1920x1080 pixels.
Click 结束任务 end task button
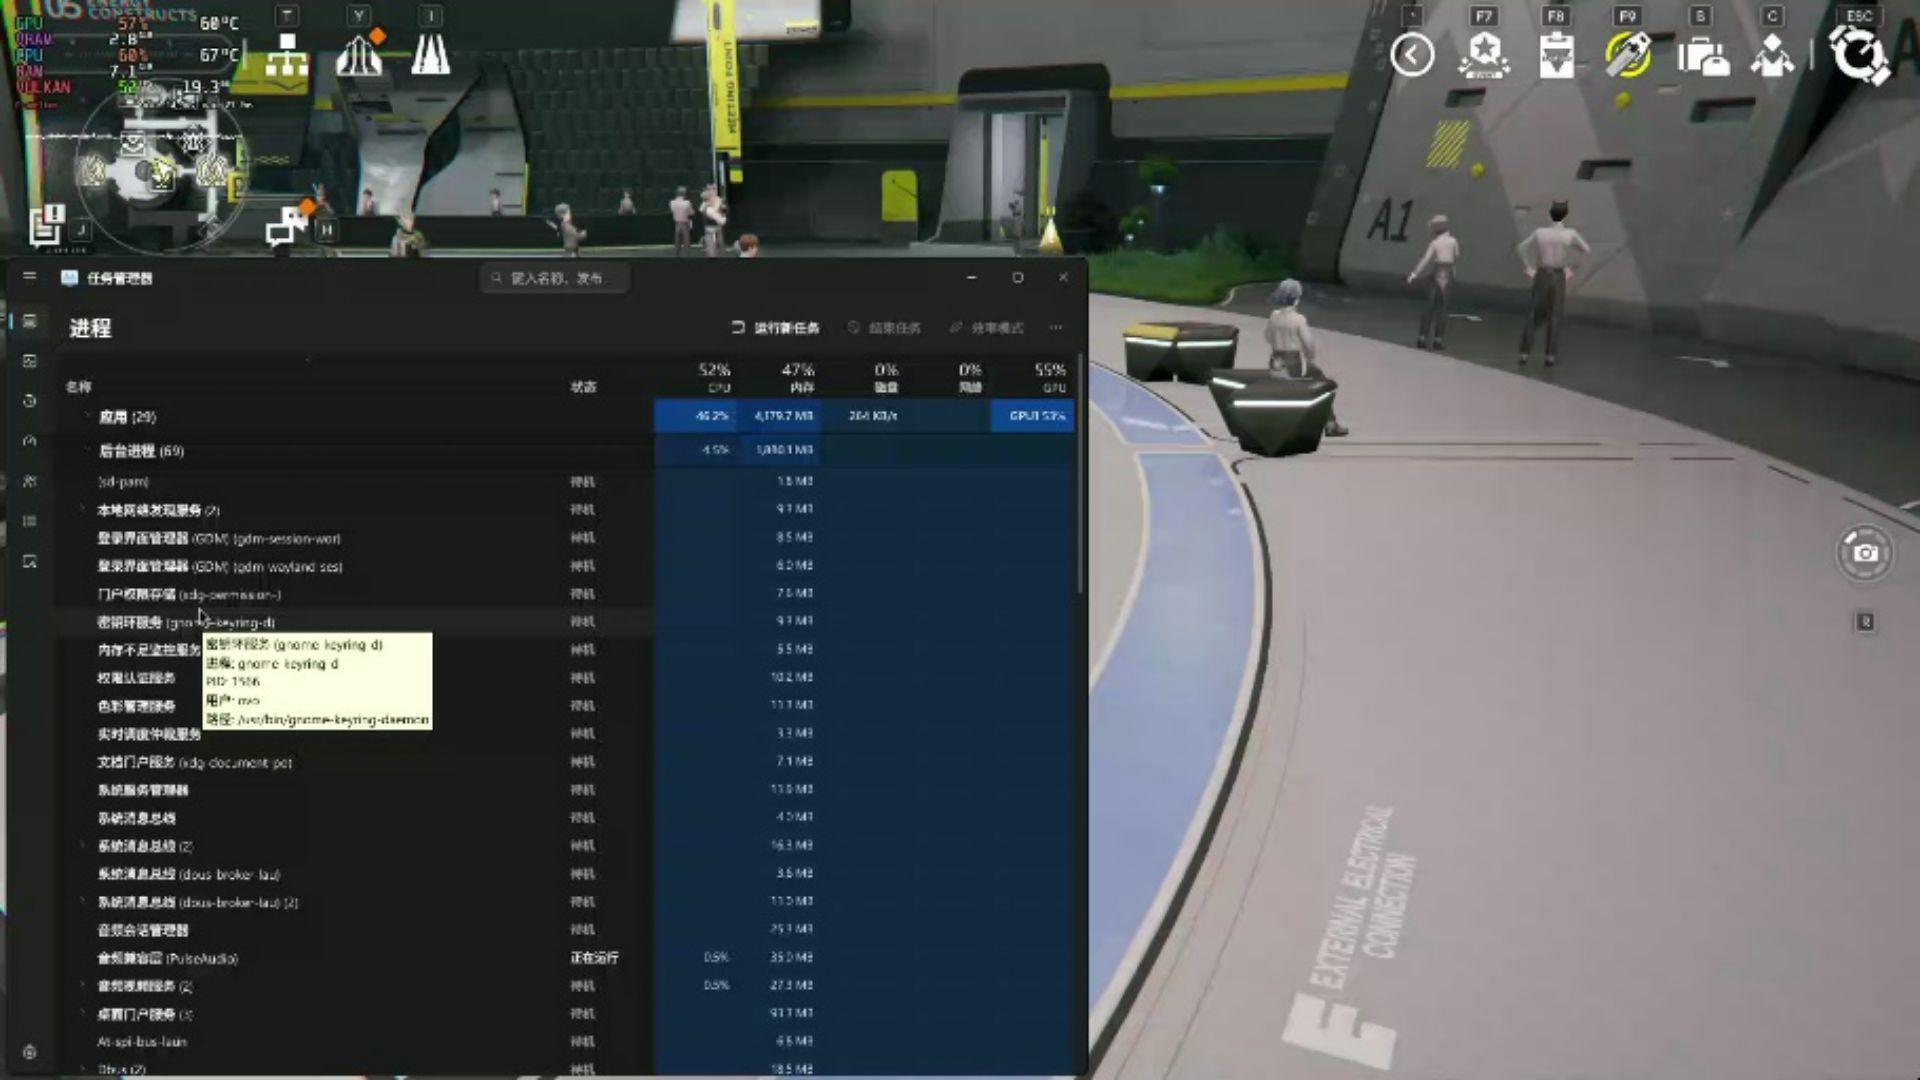(884, 328)
